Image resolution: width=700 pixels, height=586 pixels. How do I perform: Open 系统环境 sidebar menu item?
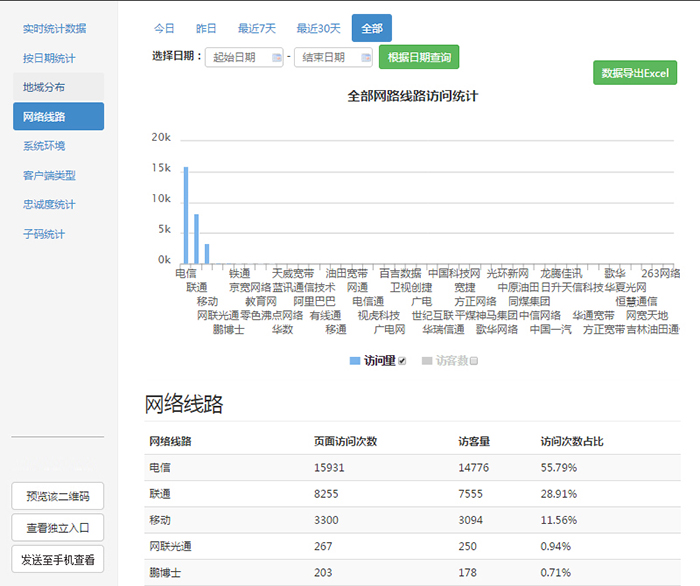[44, 146]
